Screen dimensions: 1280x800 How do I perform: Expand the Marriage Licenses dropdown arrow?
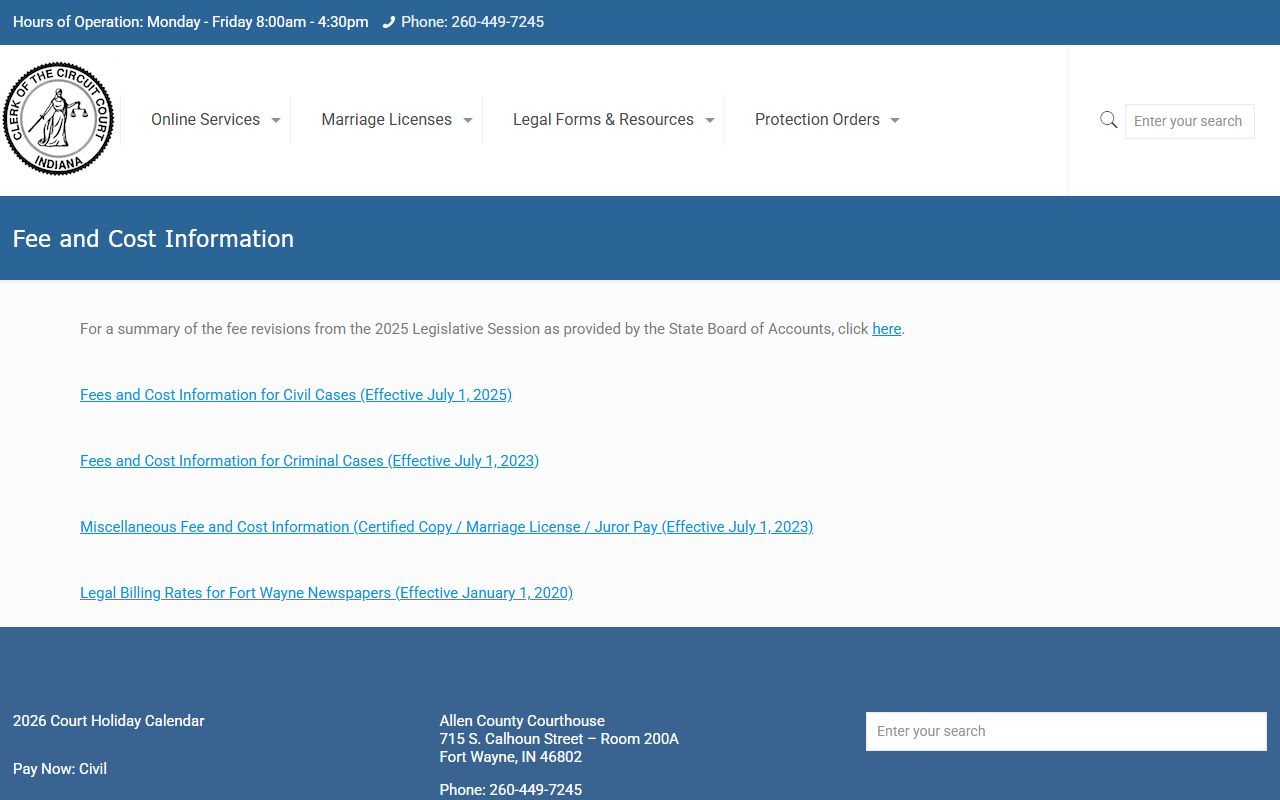pyautogui.click(x=467, y=120)
